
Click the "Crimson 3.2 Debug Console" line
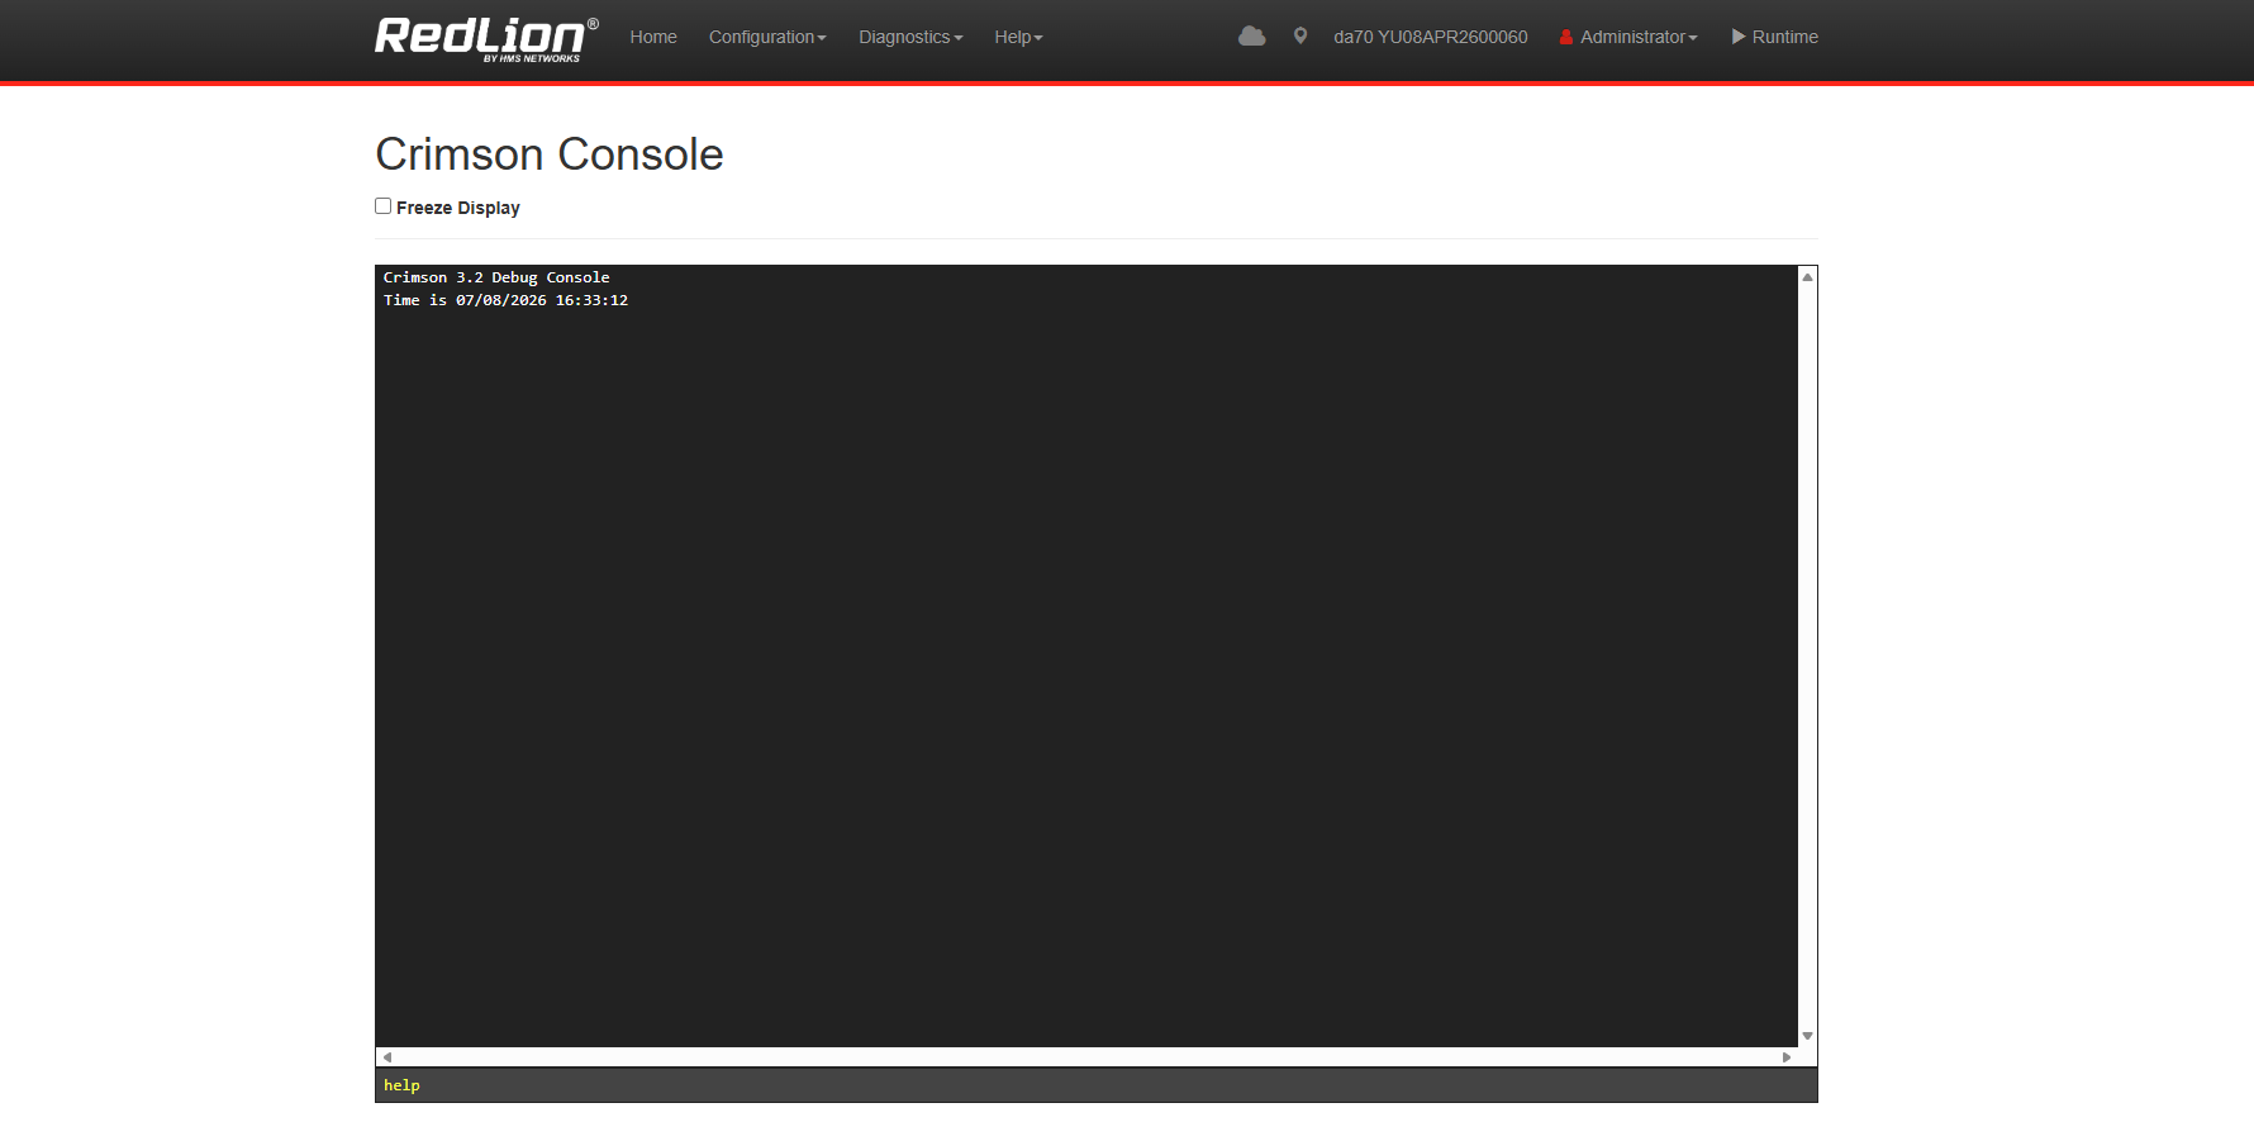tap(496, 277)
